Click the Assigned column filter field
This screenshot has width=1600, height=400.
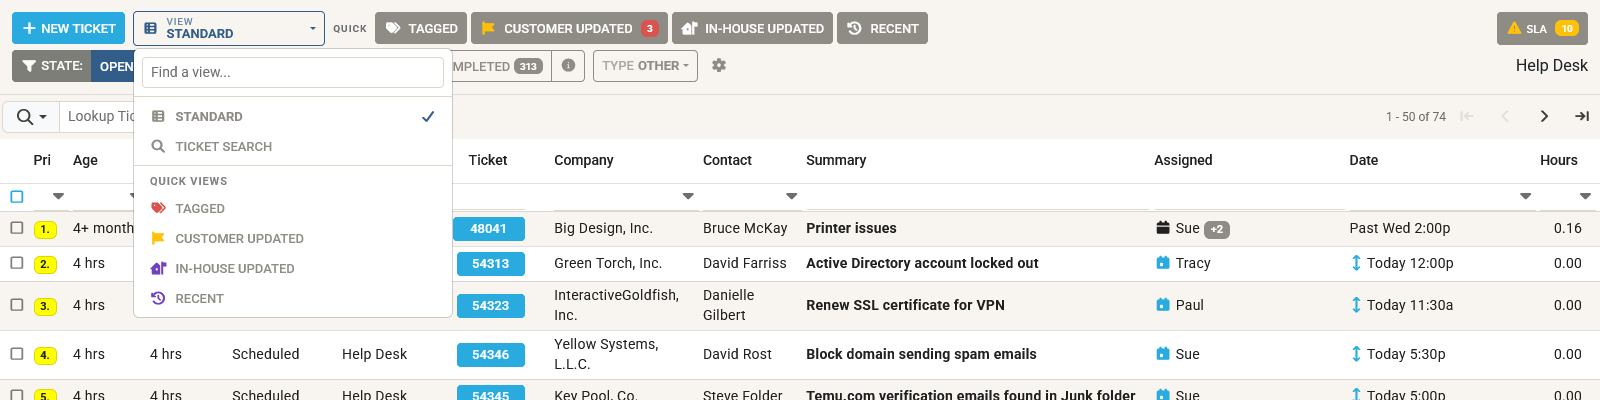click(x=1249, y=197)
